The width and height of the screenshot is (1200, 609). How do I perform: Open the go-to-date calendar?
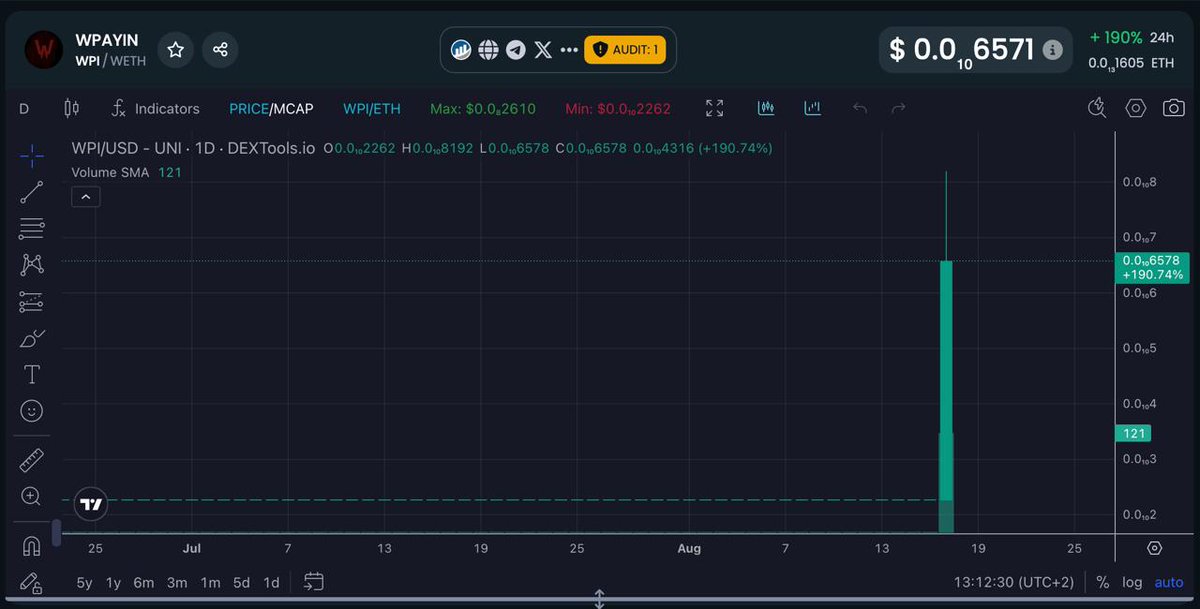point(314,582)
